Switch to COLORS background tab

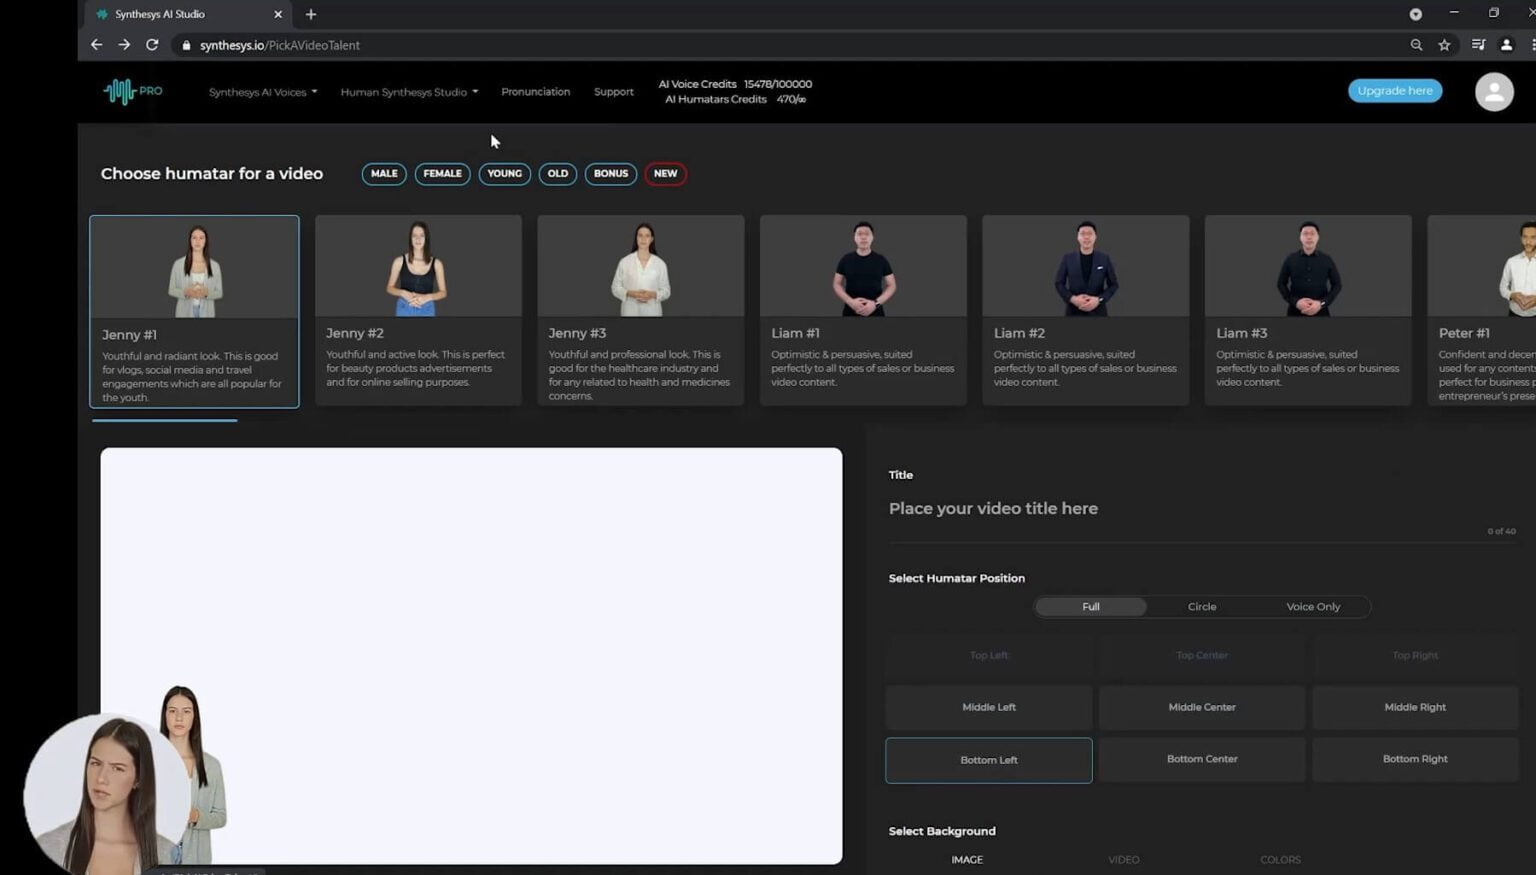pos(1280,860)
